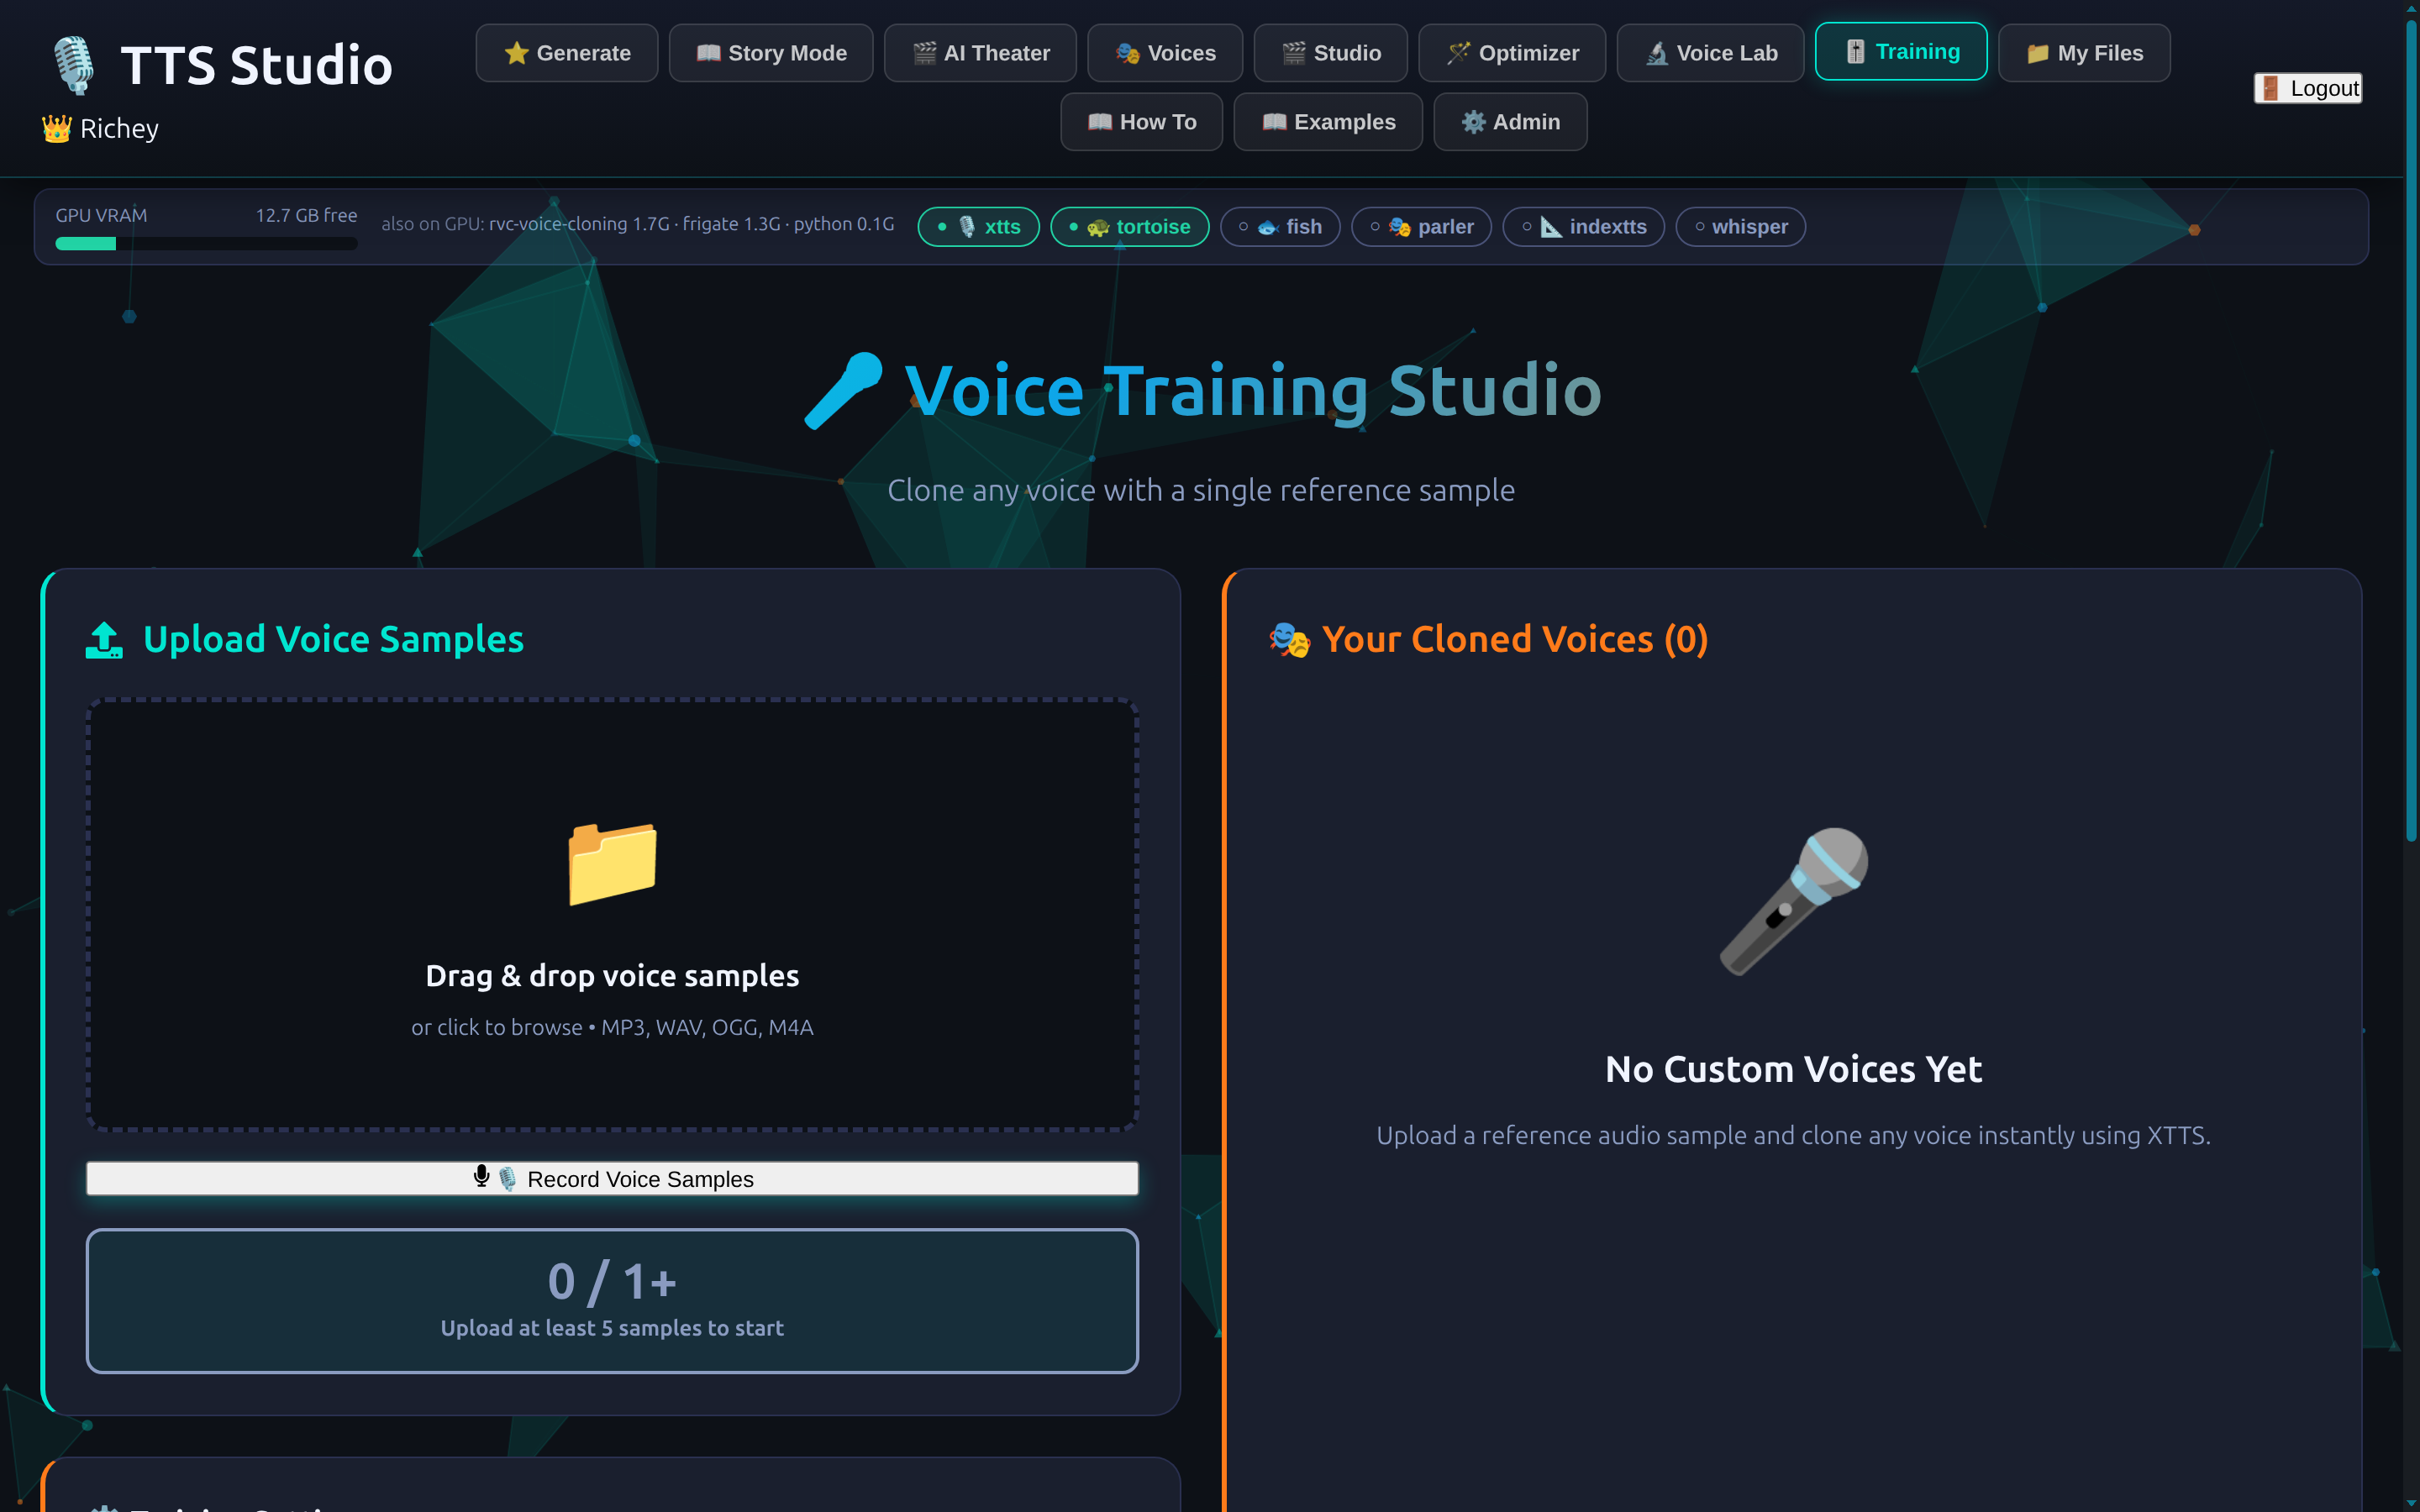2420x1512 pixels.
Task: Click the 'Clone any voice' subtitle
Action: [x=1201, y=491]
